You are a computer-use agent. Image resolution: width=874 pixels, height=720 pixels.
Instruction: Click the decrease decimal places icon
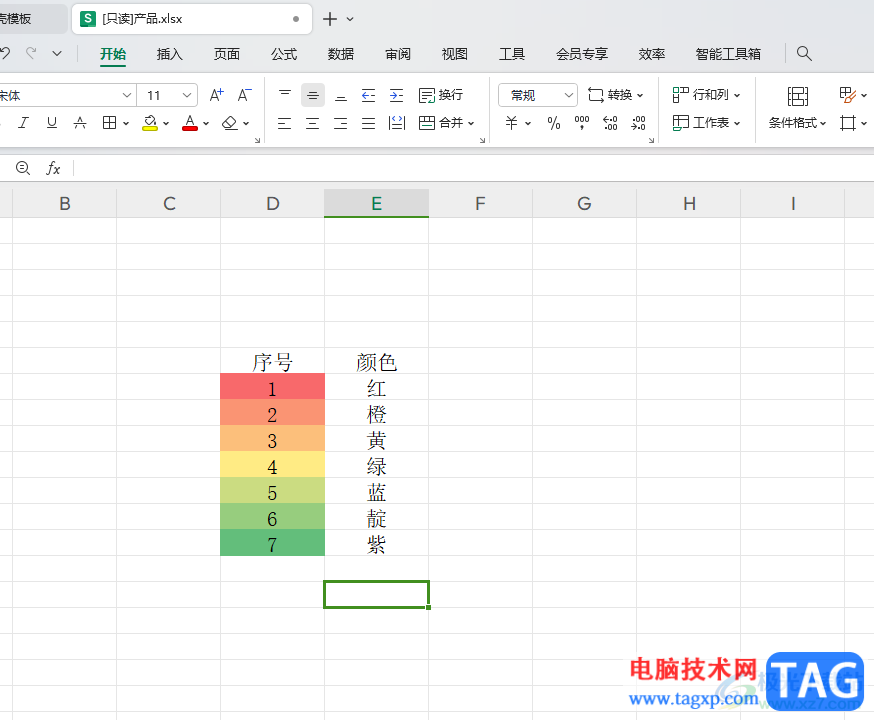tap(638, 123)
